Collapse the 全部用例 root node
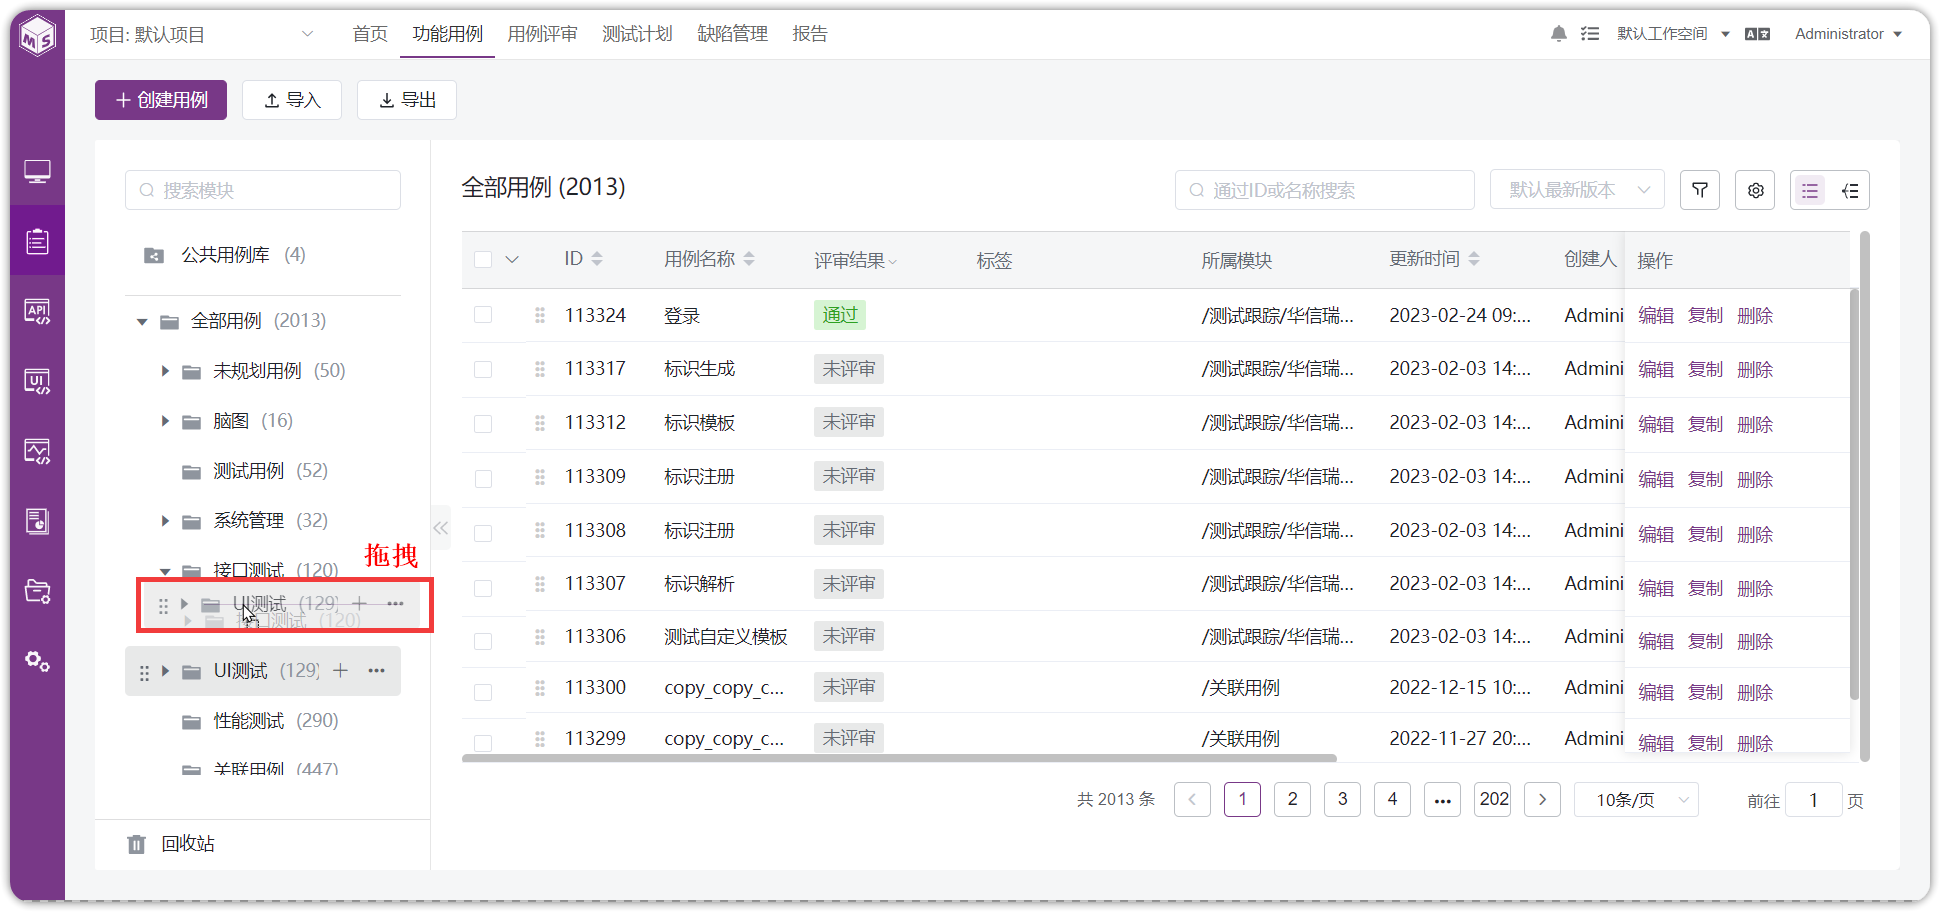 point(142,322)
